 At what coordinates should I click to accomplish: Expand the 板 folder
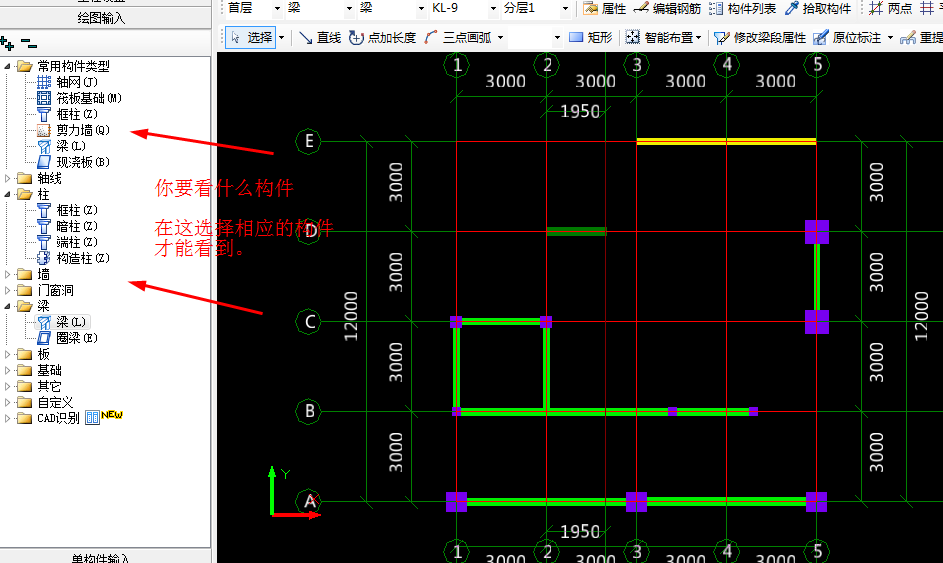[x=7, y=354]
